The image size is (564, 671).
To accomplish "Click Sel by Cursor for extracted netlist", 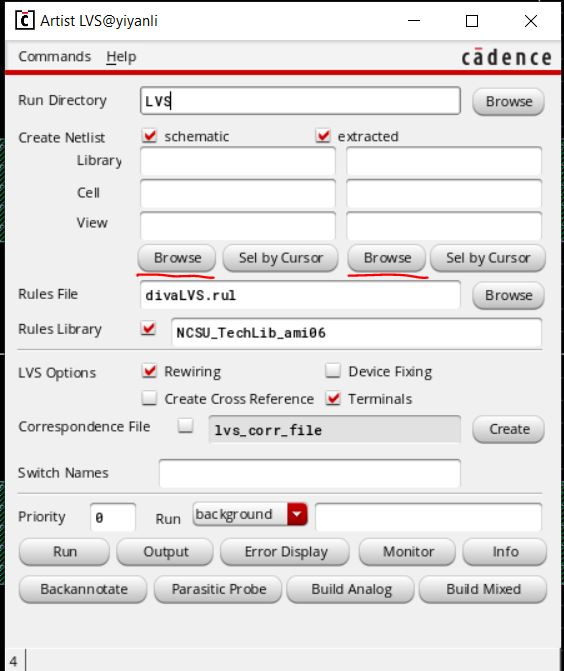I will [488, 258].
